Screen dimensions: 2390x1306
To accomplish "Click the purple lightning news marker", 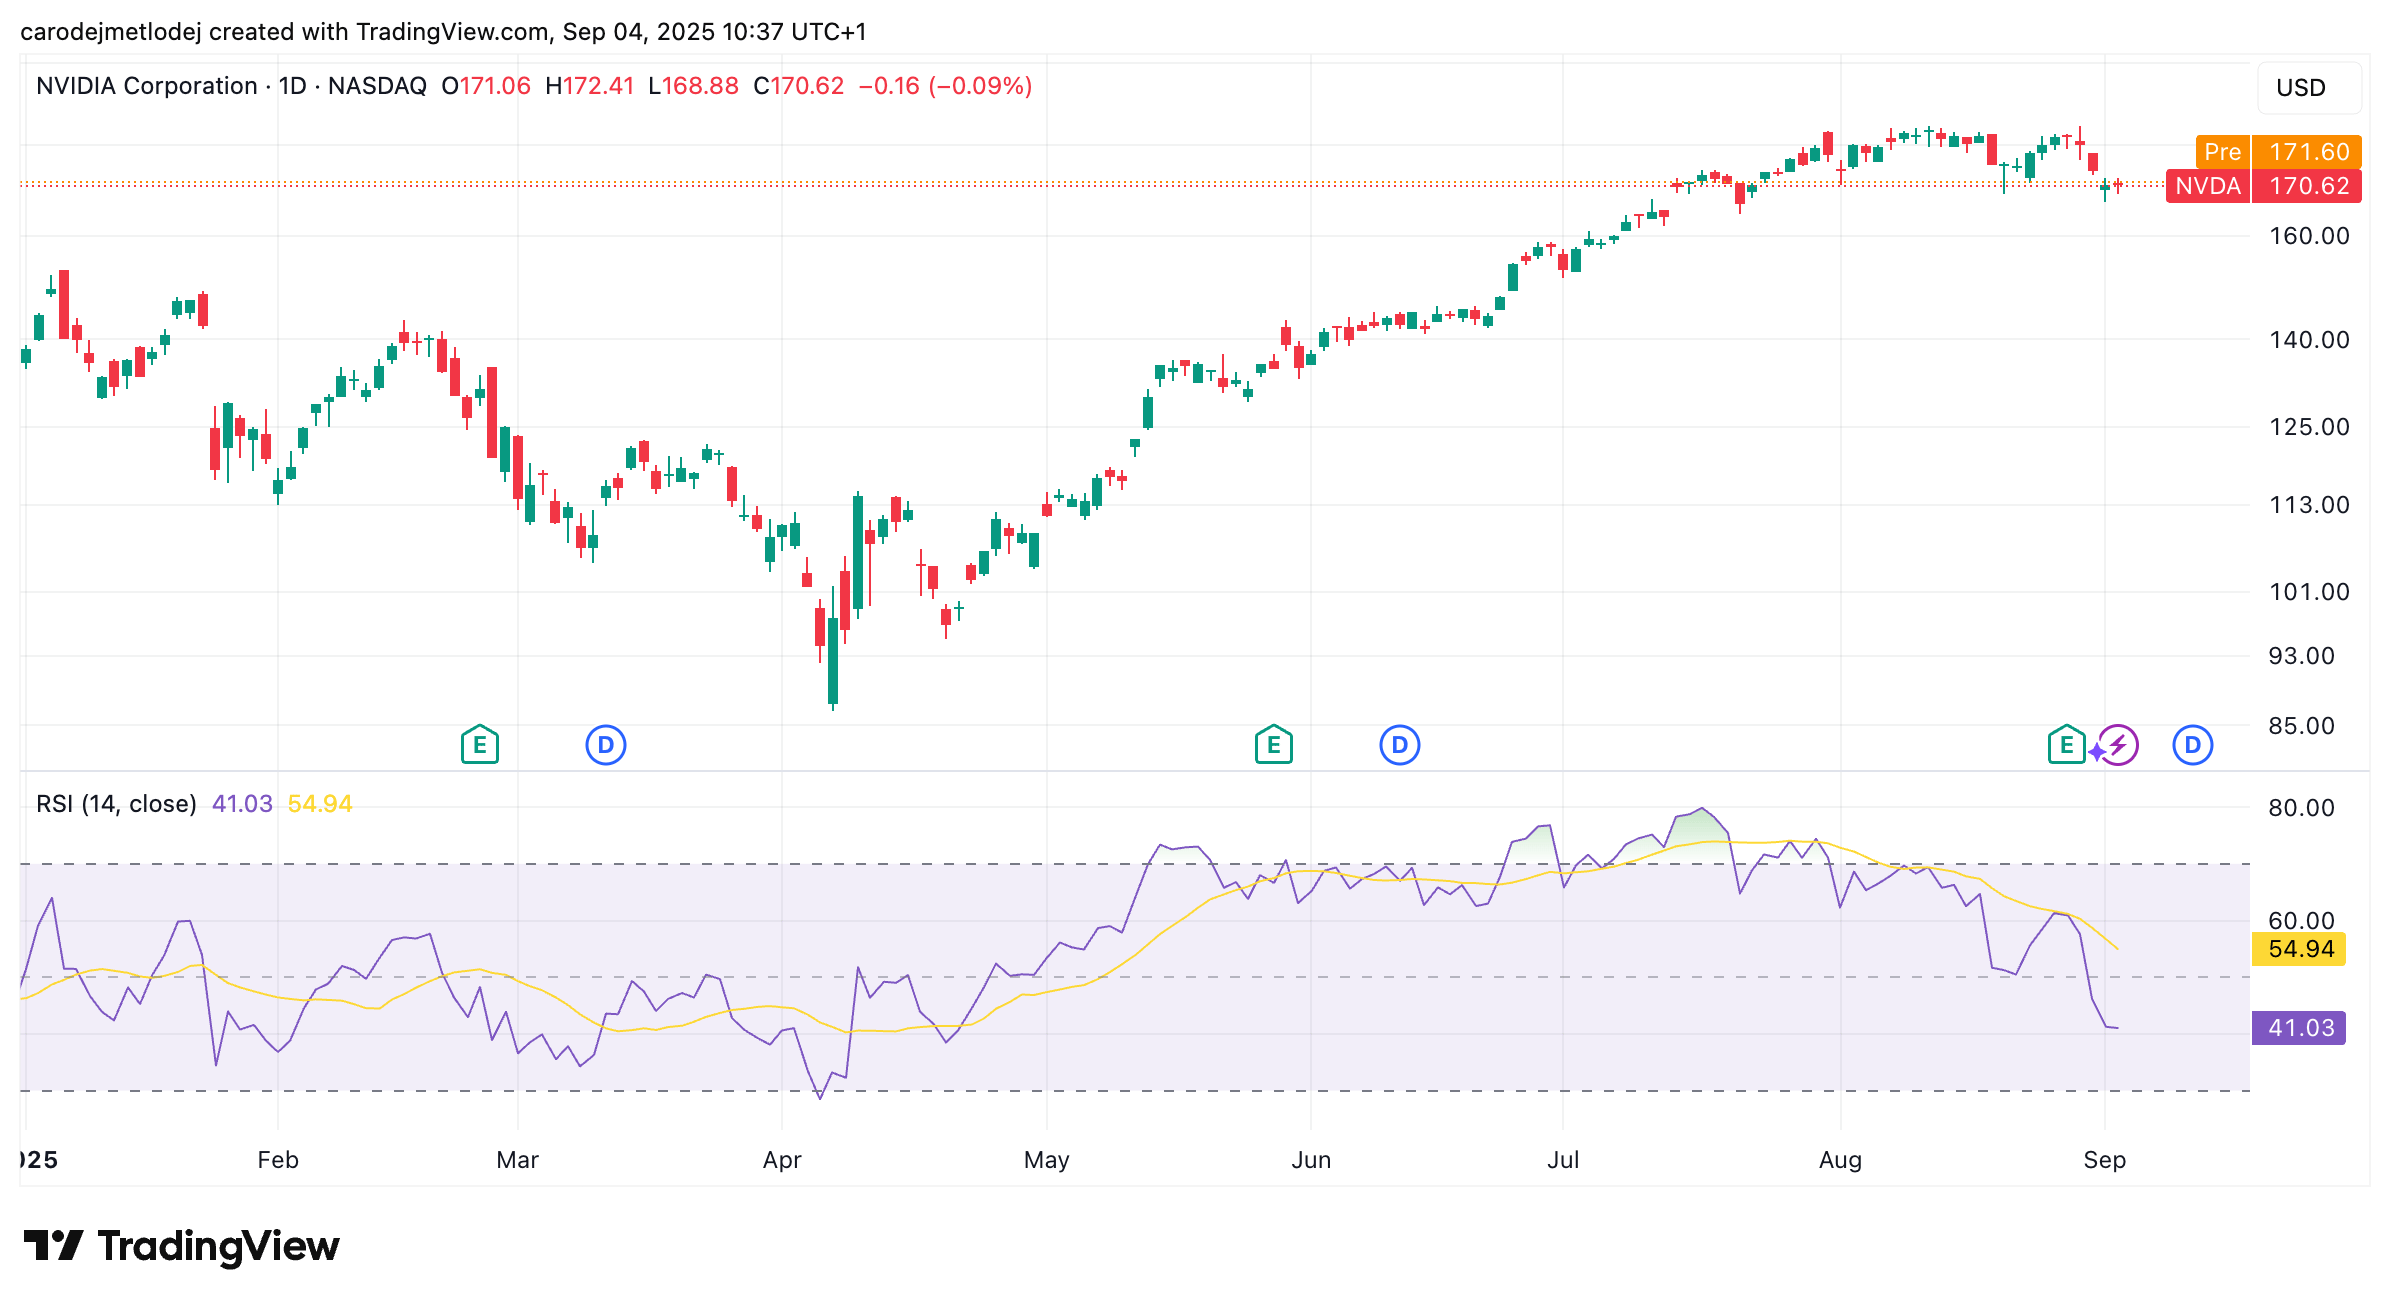I will point(2117,745).
